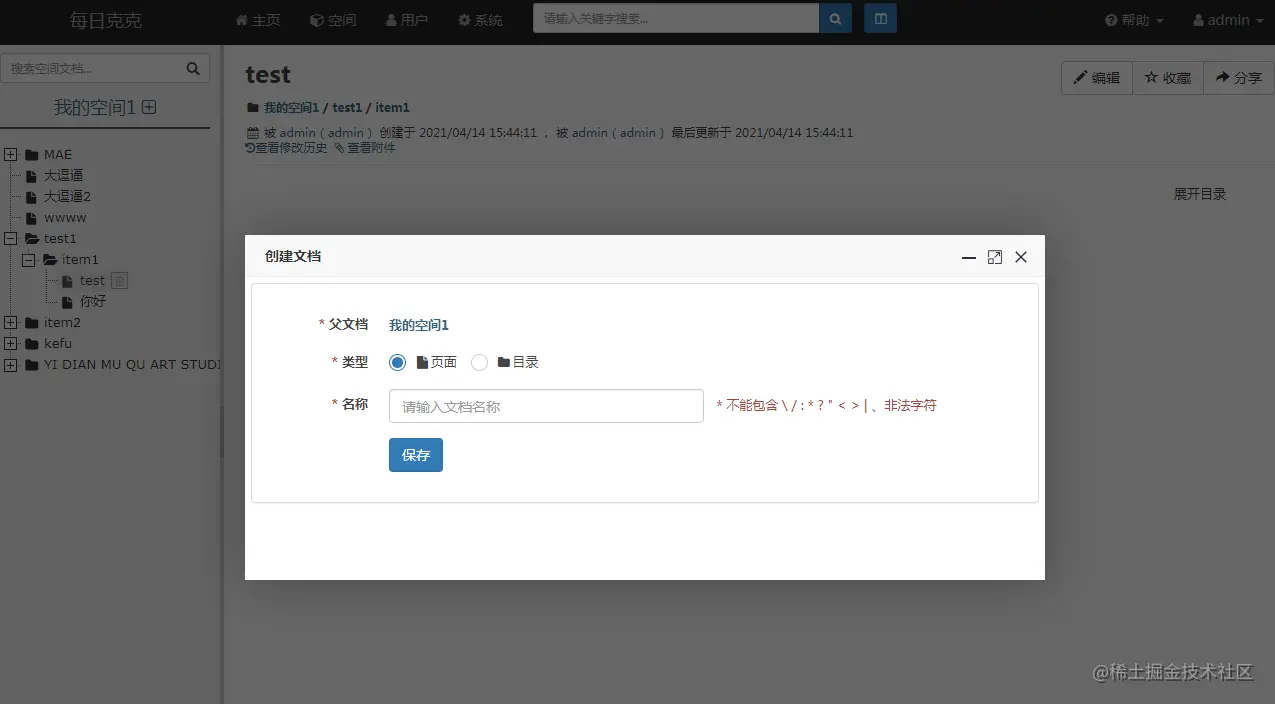The width and height of the screenshot is (1275, 704).
Task: Open 系统 in navbar
Action: click(481, 20)
